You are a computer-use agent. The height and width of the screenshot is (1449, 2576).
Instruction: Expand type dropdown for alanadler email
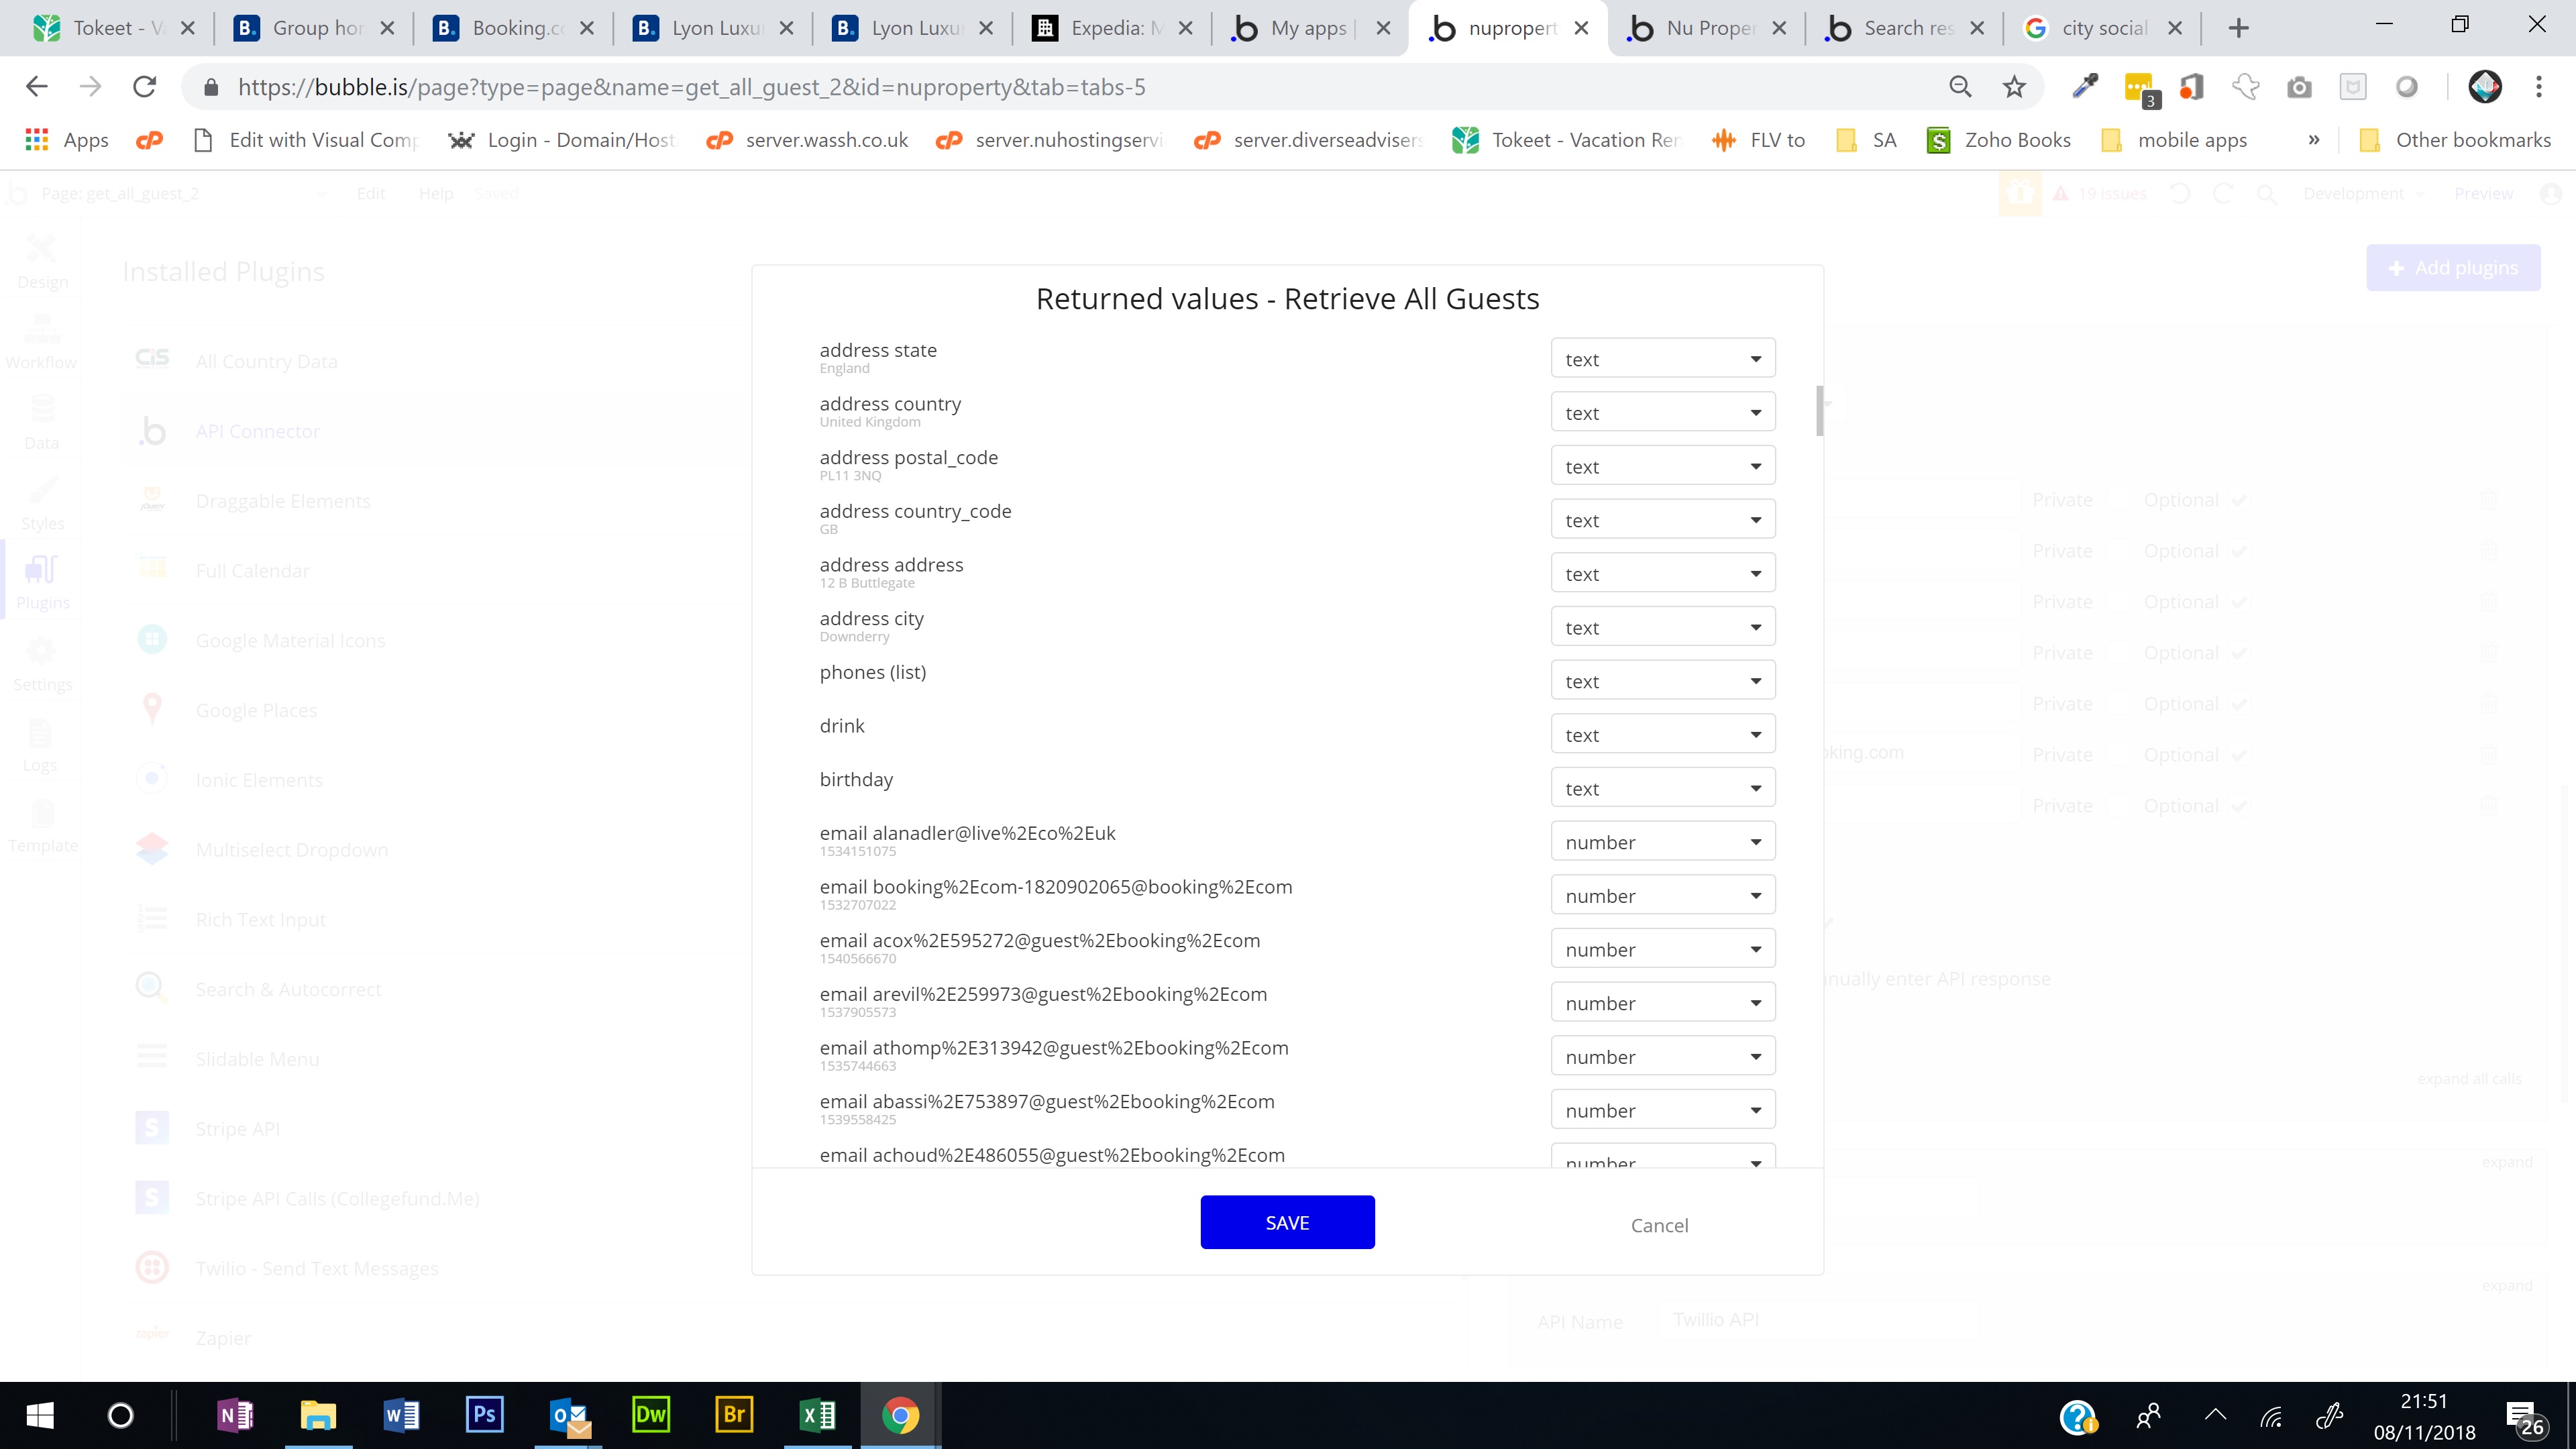1662,842
